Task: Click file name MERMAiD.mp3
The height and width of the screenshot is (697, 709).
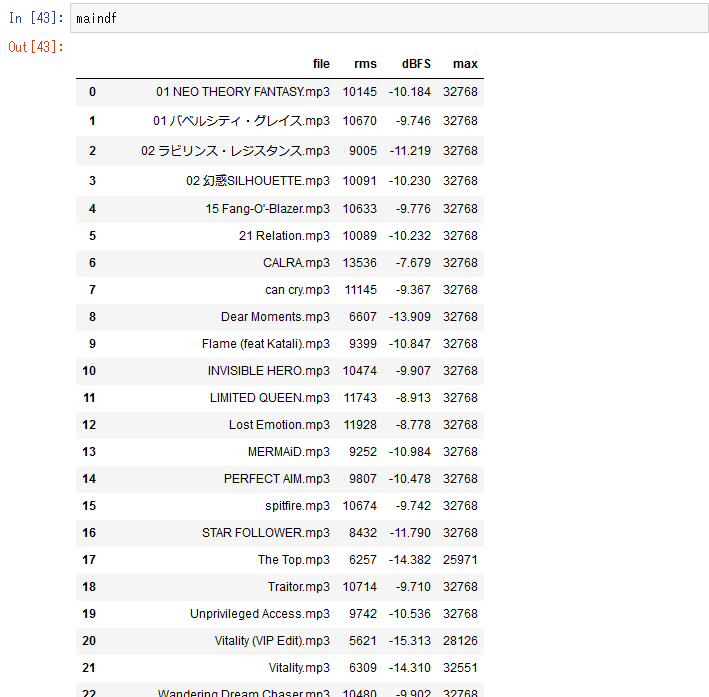Action: click(x=289, y=452)
